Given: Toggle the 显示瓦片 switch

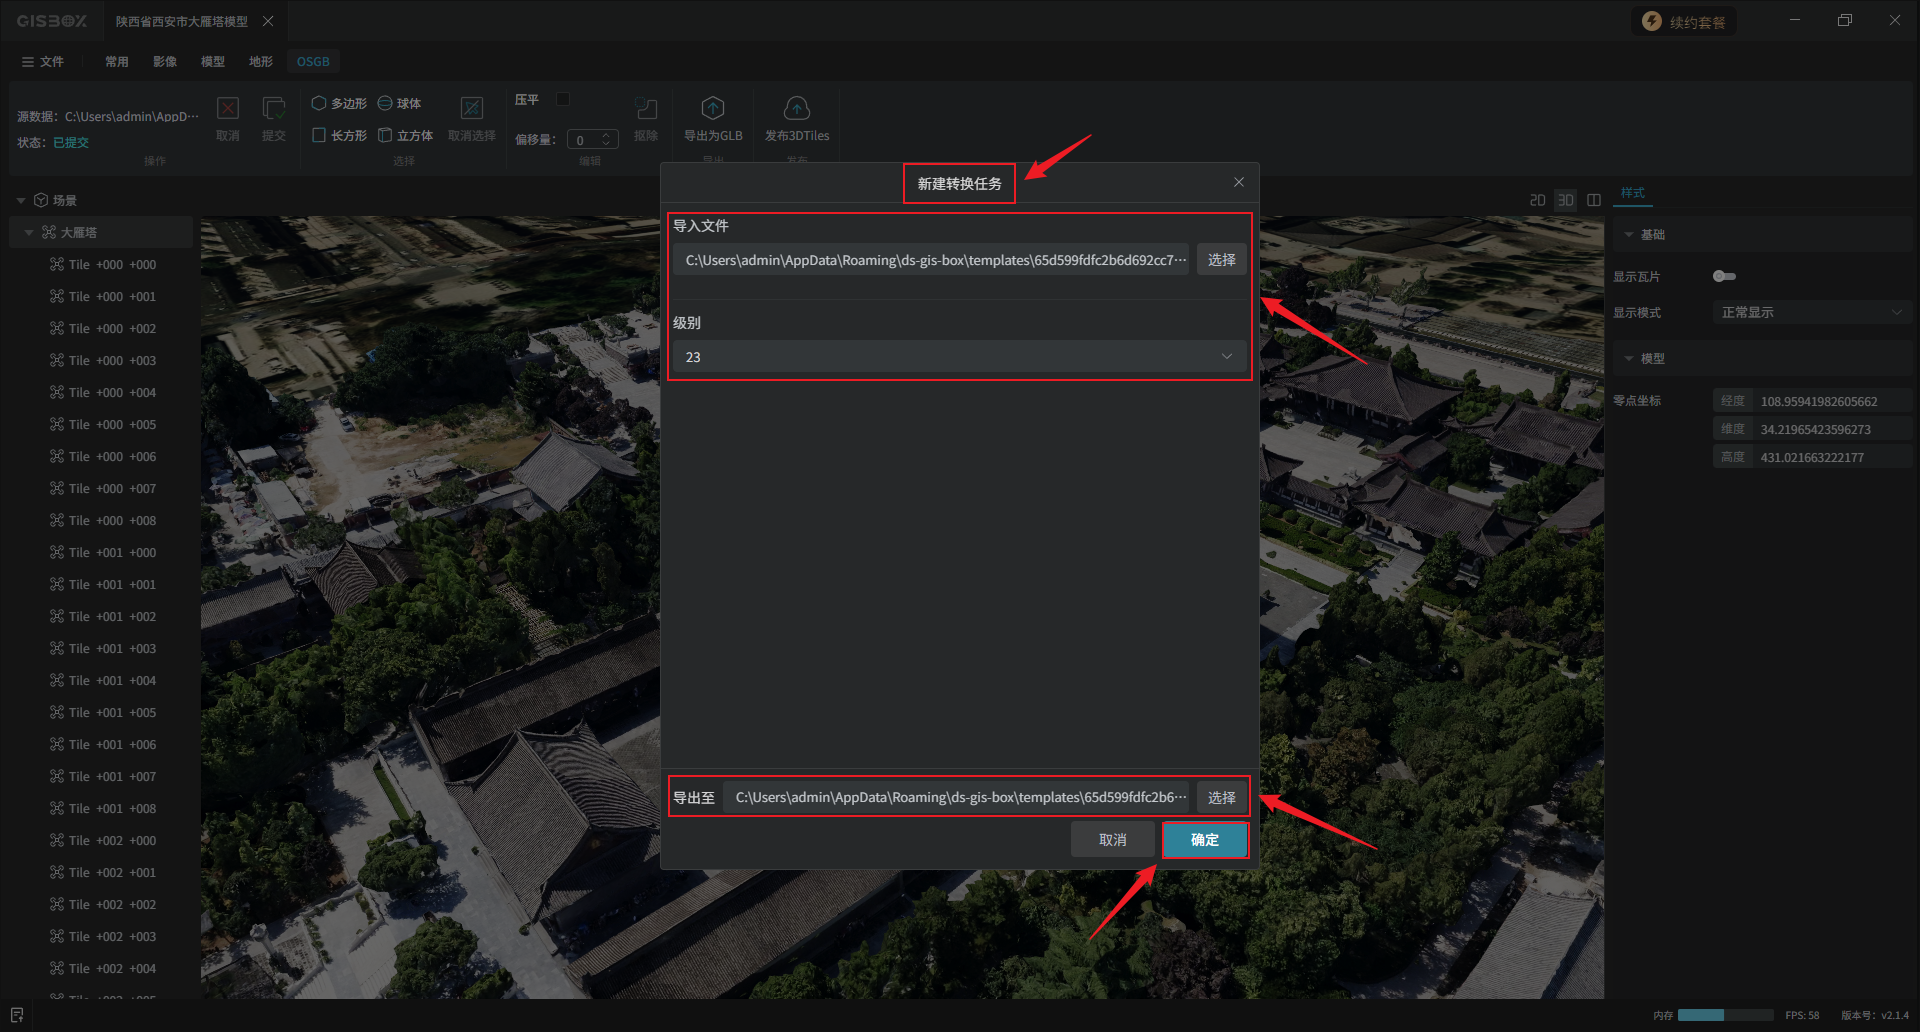Looking at the screenshot, I should pos(1724,276).
